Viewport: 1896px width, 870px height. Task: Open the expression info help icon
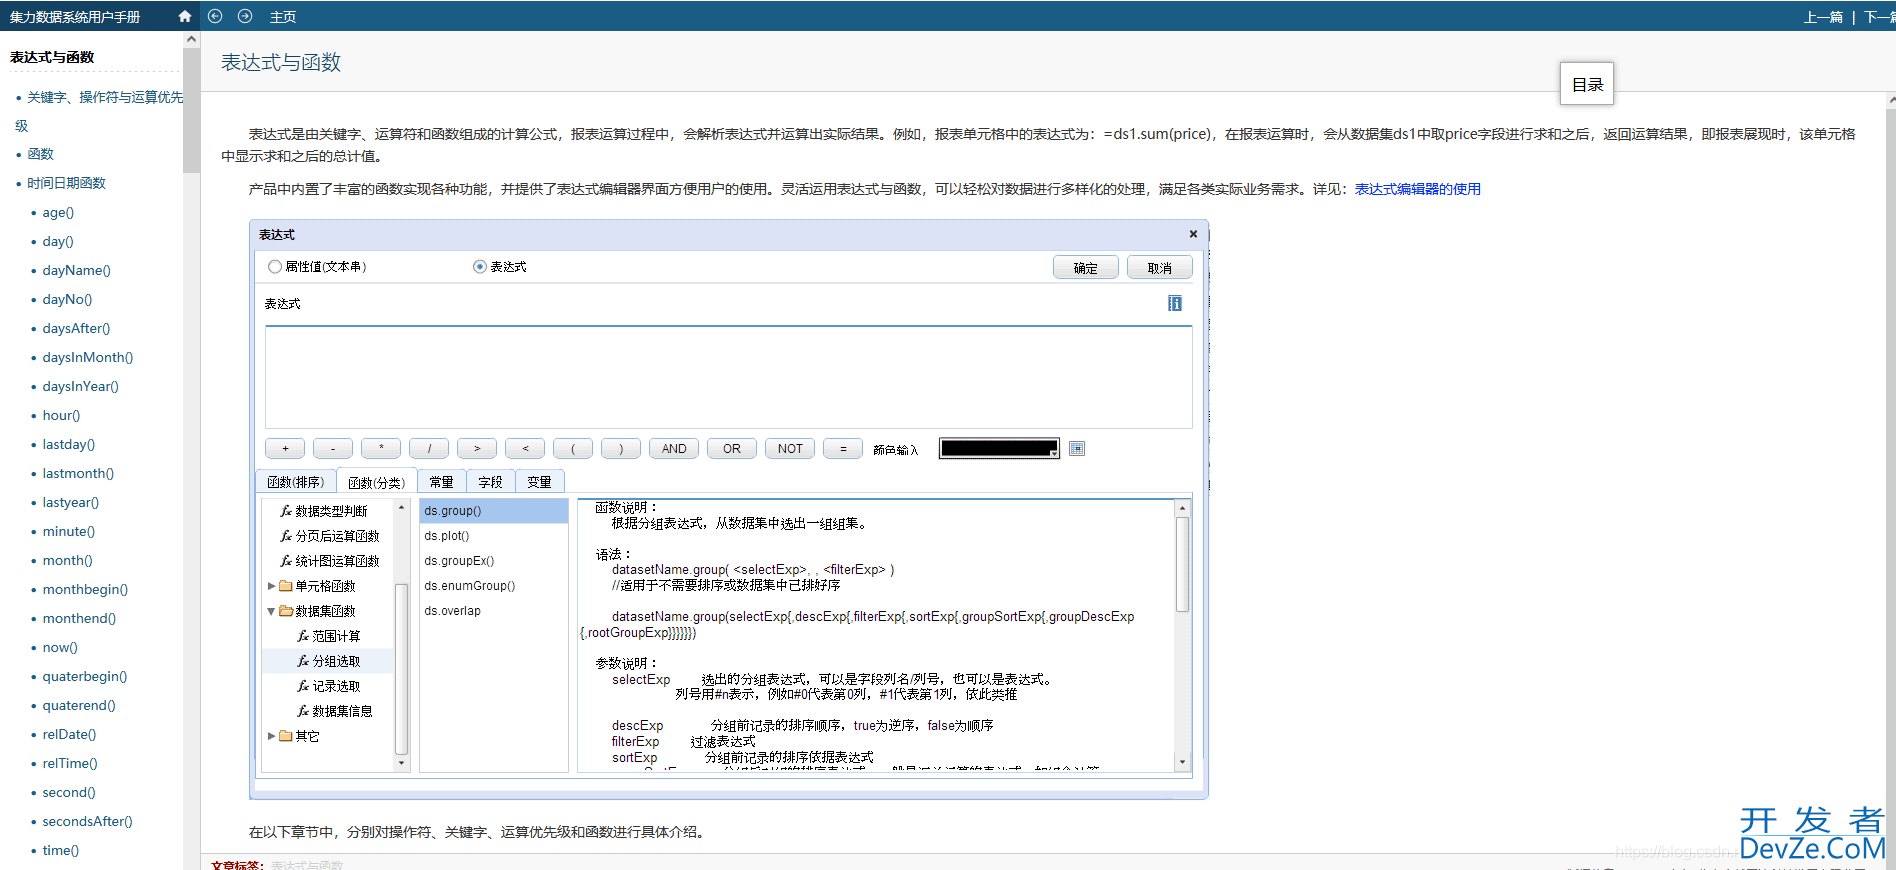point(1175,303)
